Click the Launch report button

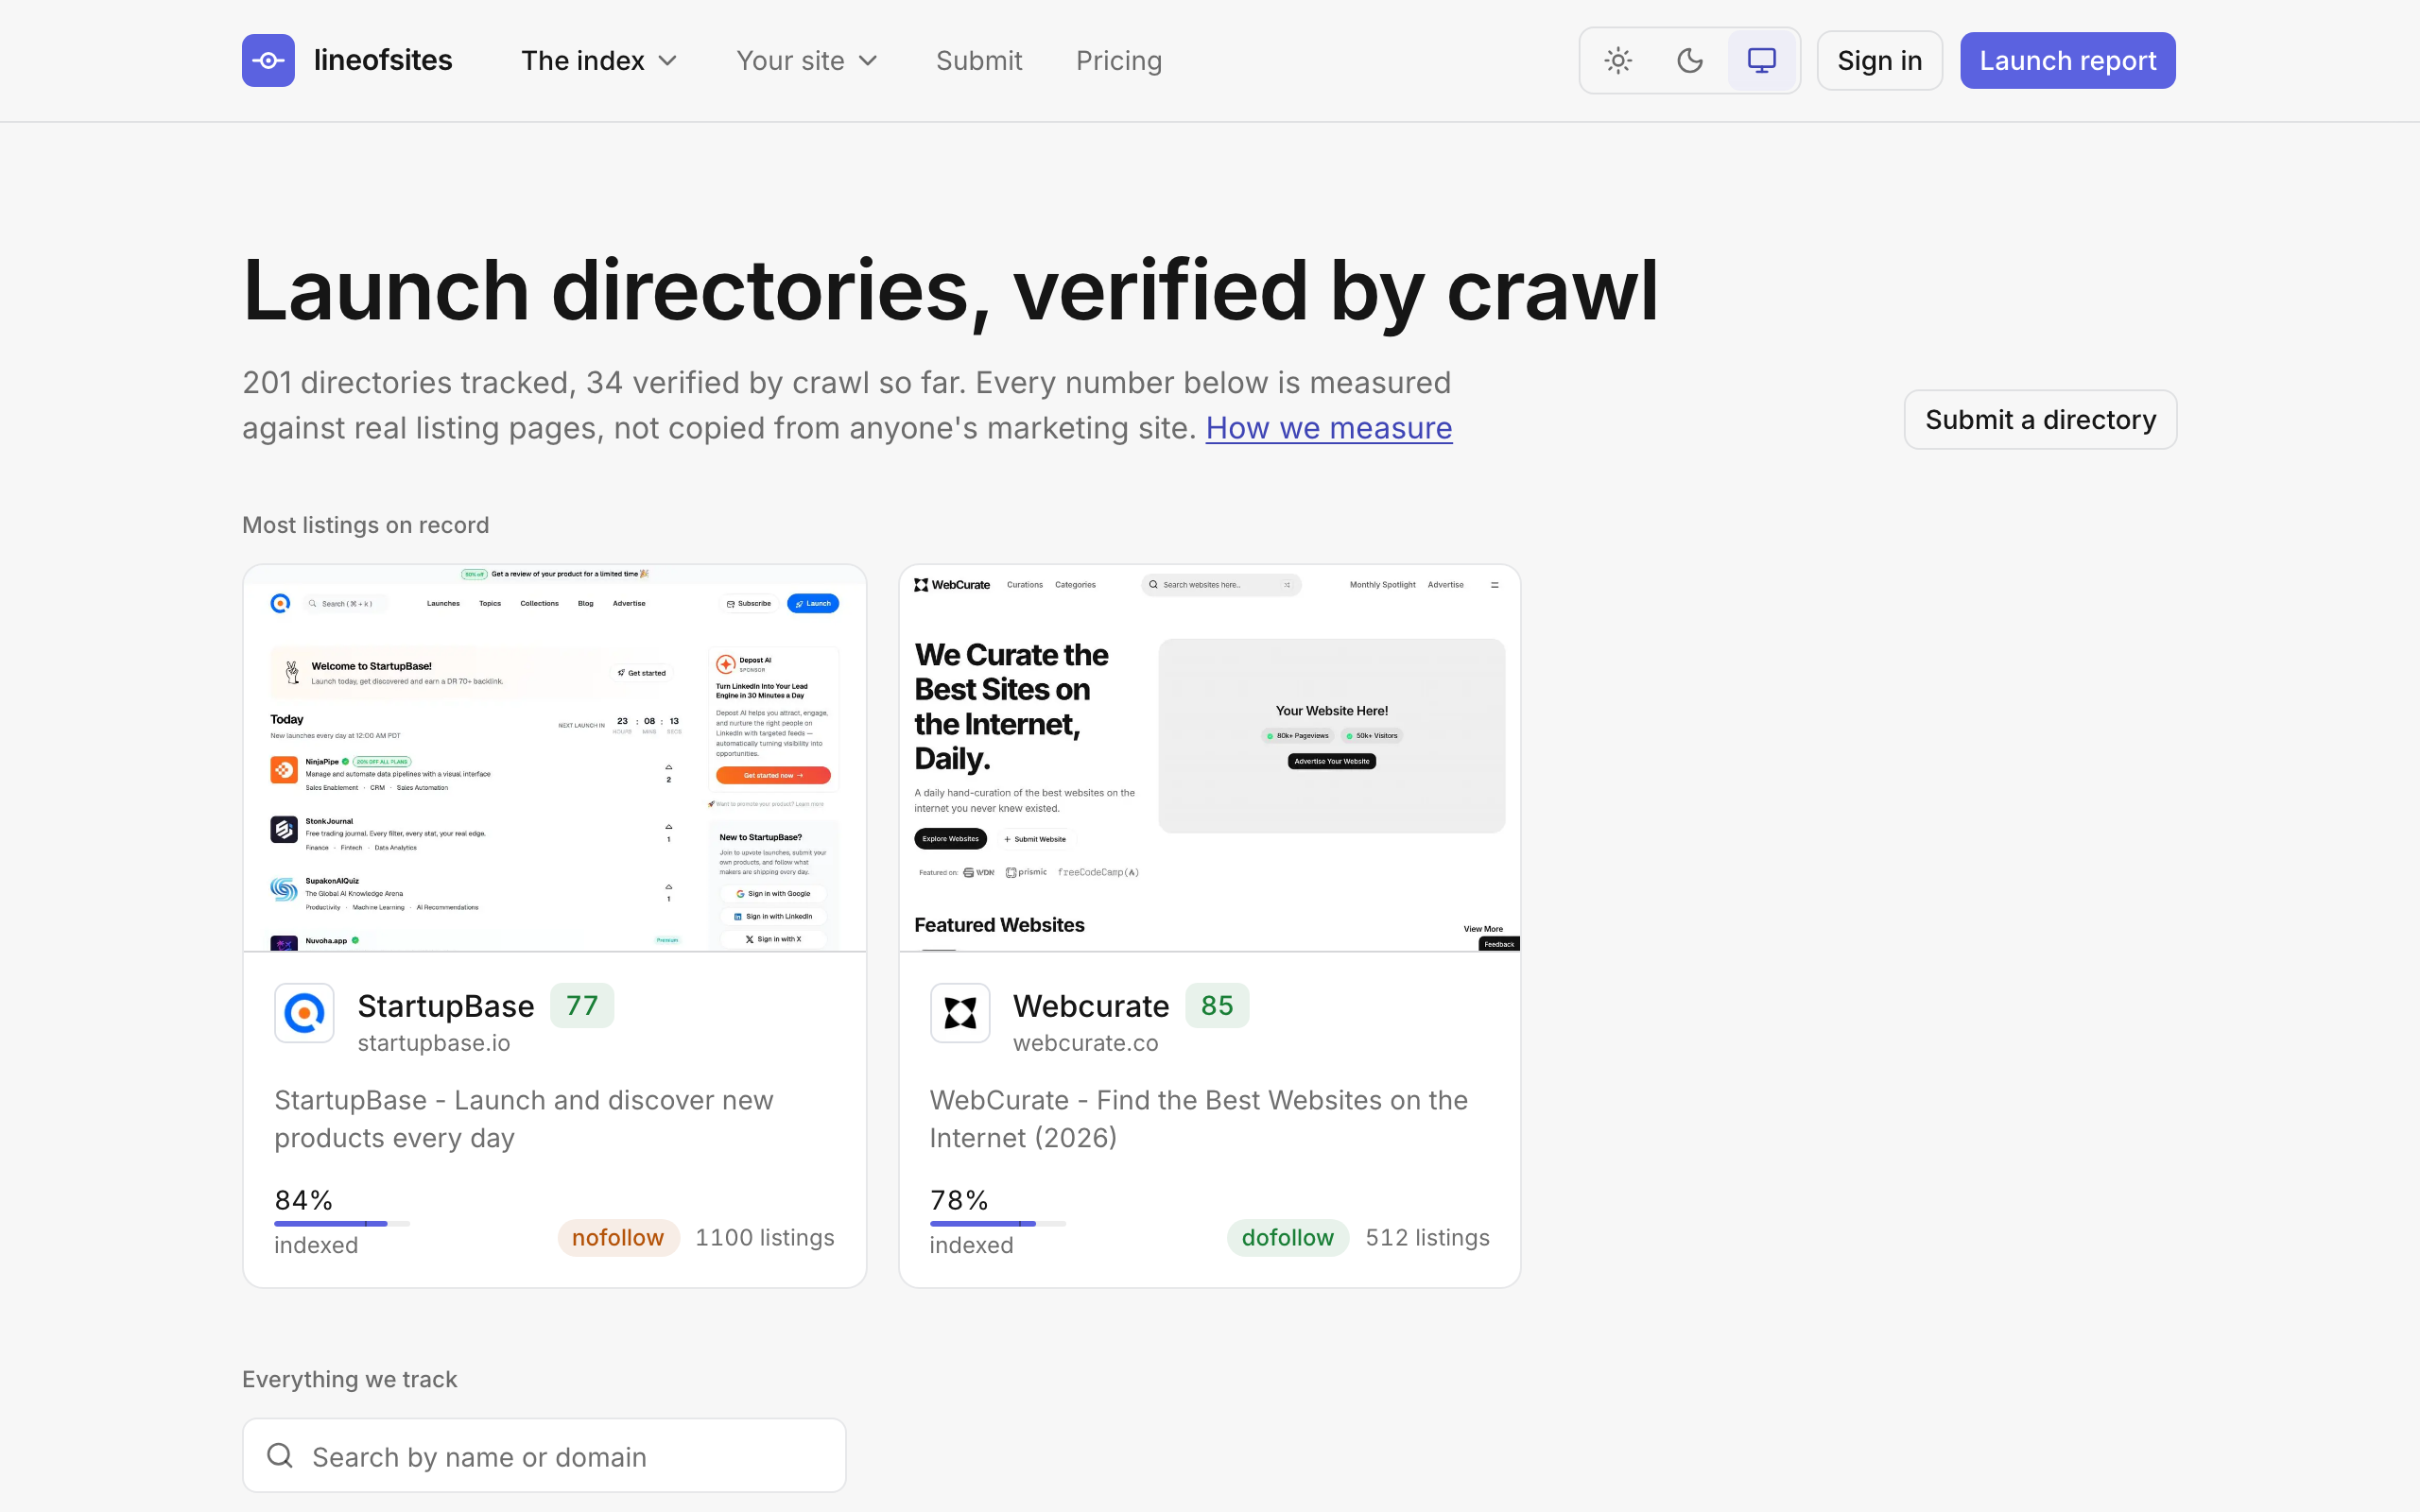click(x=2068, y=60)
